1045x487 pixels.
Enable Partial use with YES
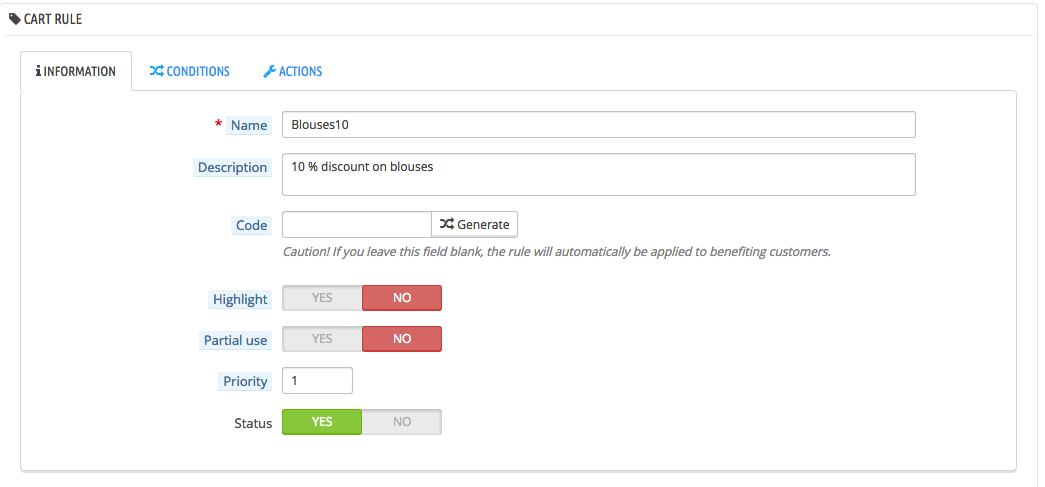pyautogui.click(x=322, y=339)
